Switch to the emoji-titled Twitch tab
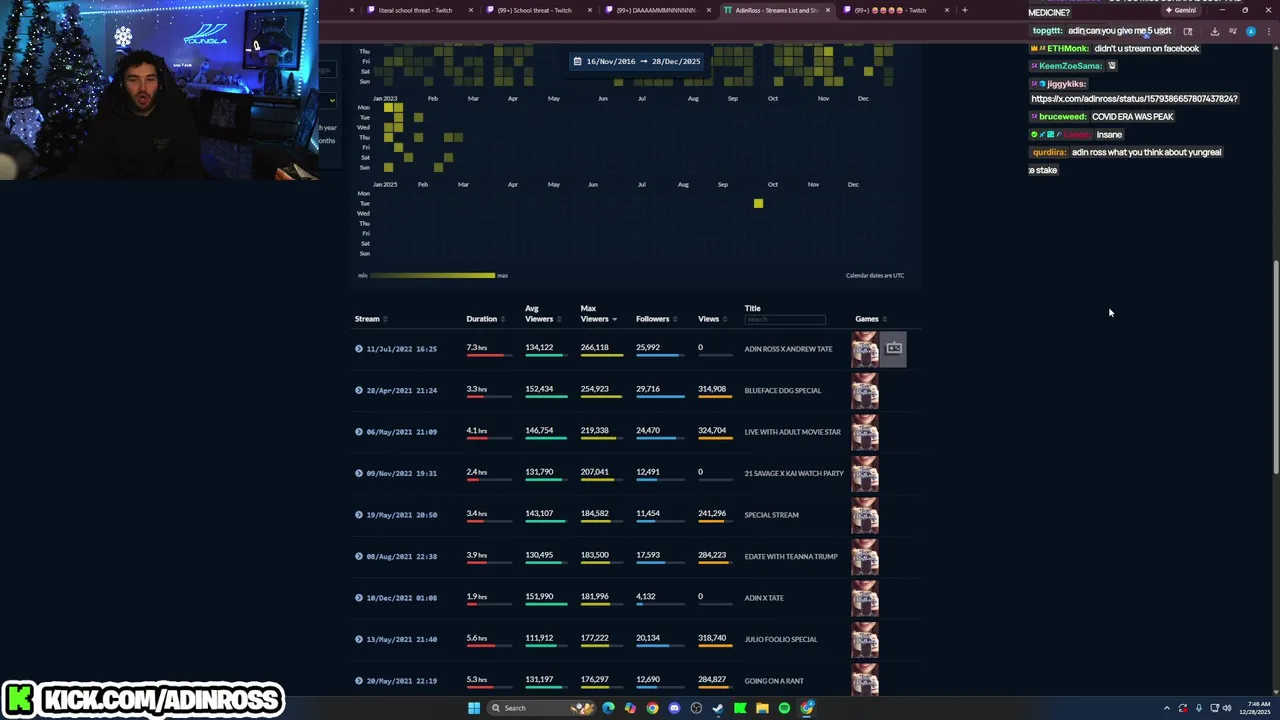Image resolution: width=1280 pixels, height=720 pixels. point(890,10)
